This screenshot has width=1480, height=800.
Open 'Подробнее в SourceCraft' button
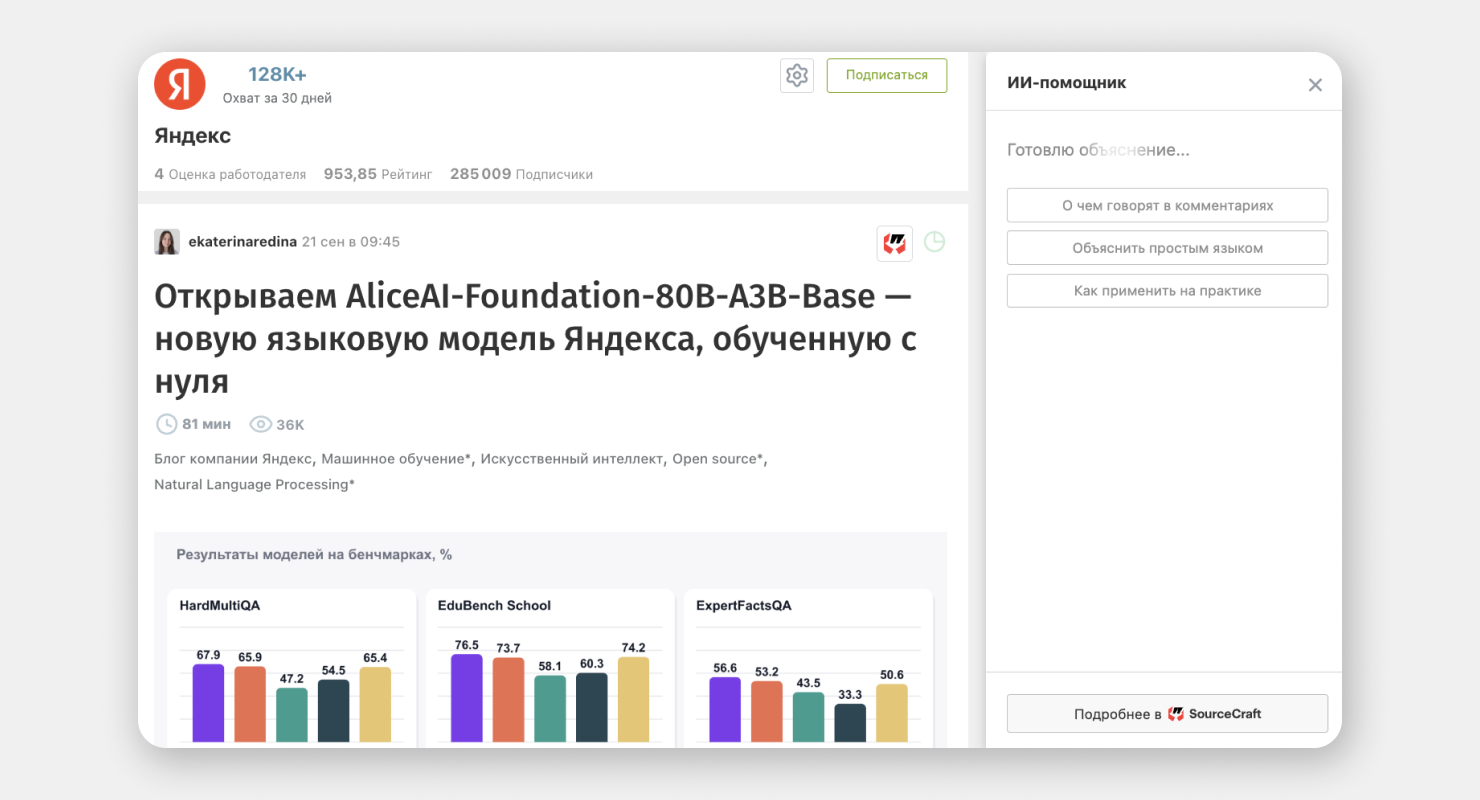(1167, 714)
